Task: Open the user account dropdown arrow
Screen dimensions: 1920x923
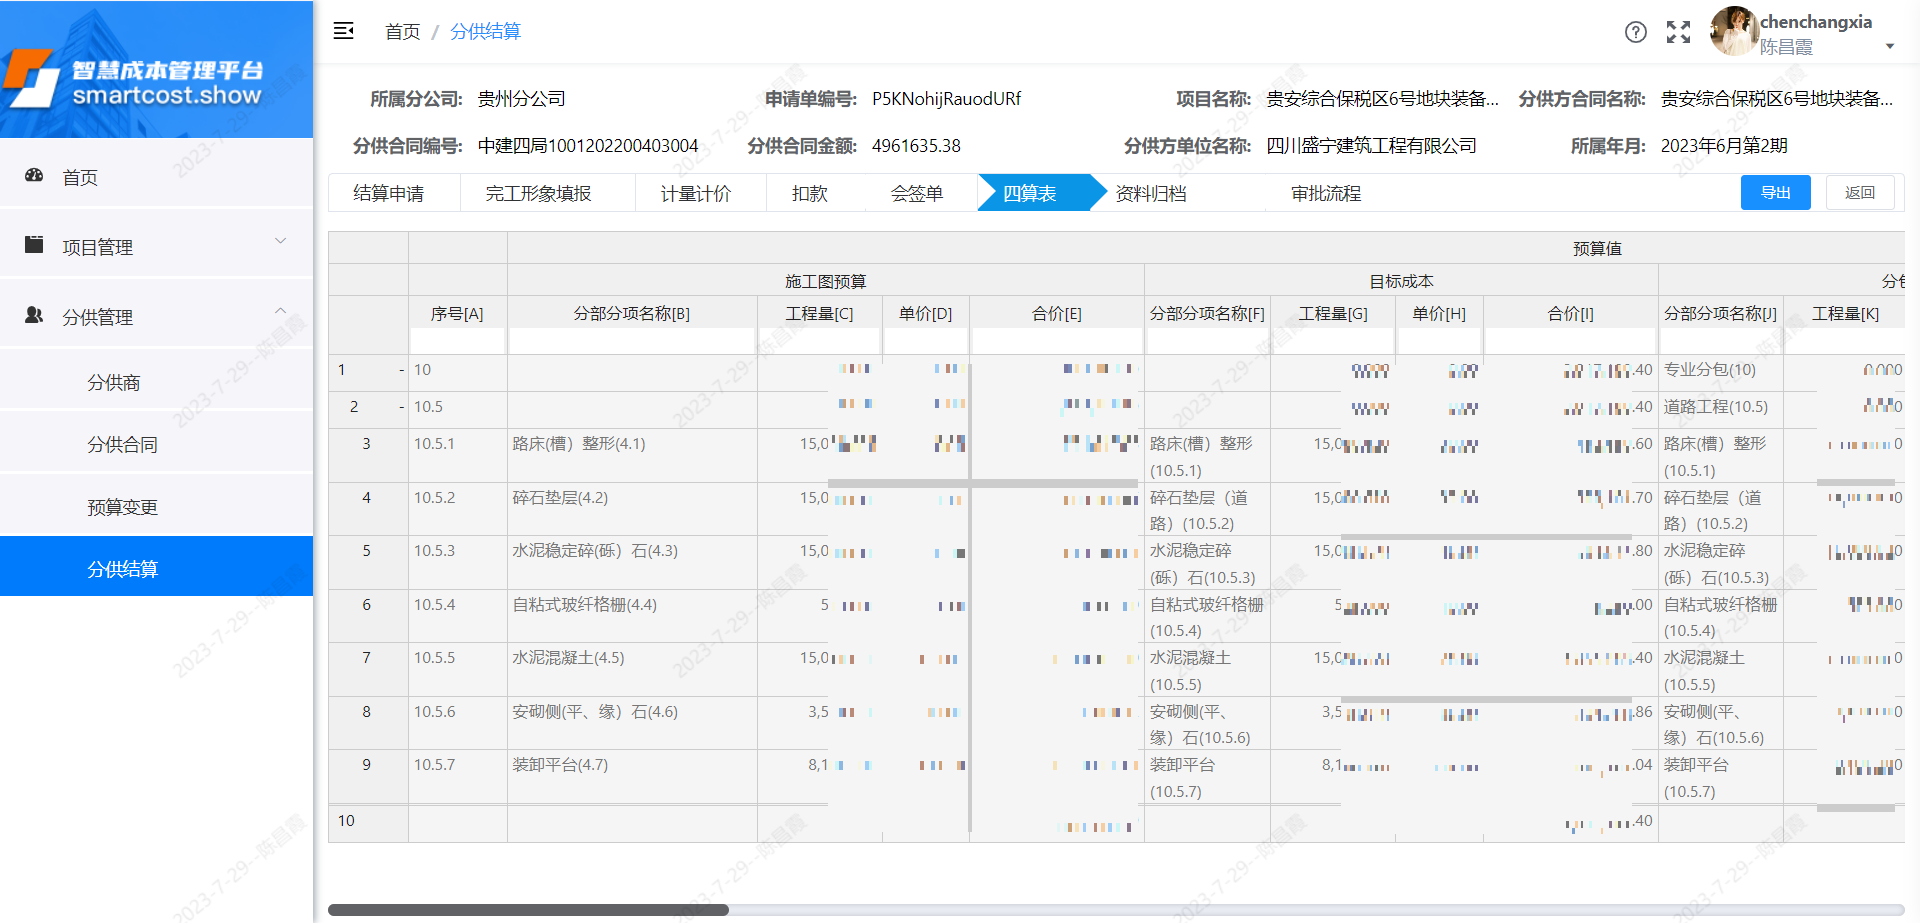Action: pos(1890,46)
